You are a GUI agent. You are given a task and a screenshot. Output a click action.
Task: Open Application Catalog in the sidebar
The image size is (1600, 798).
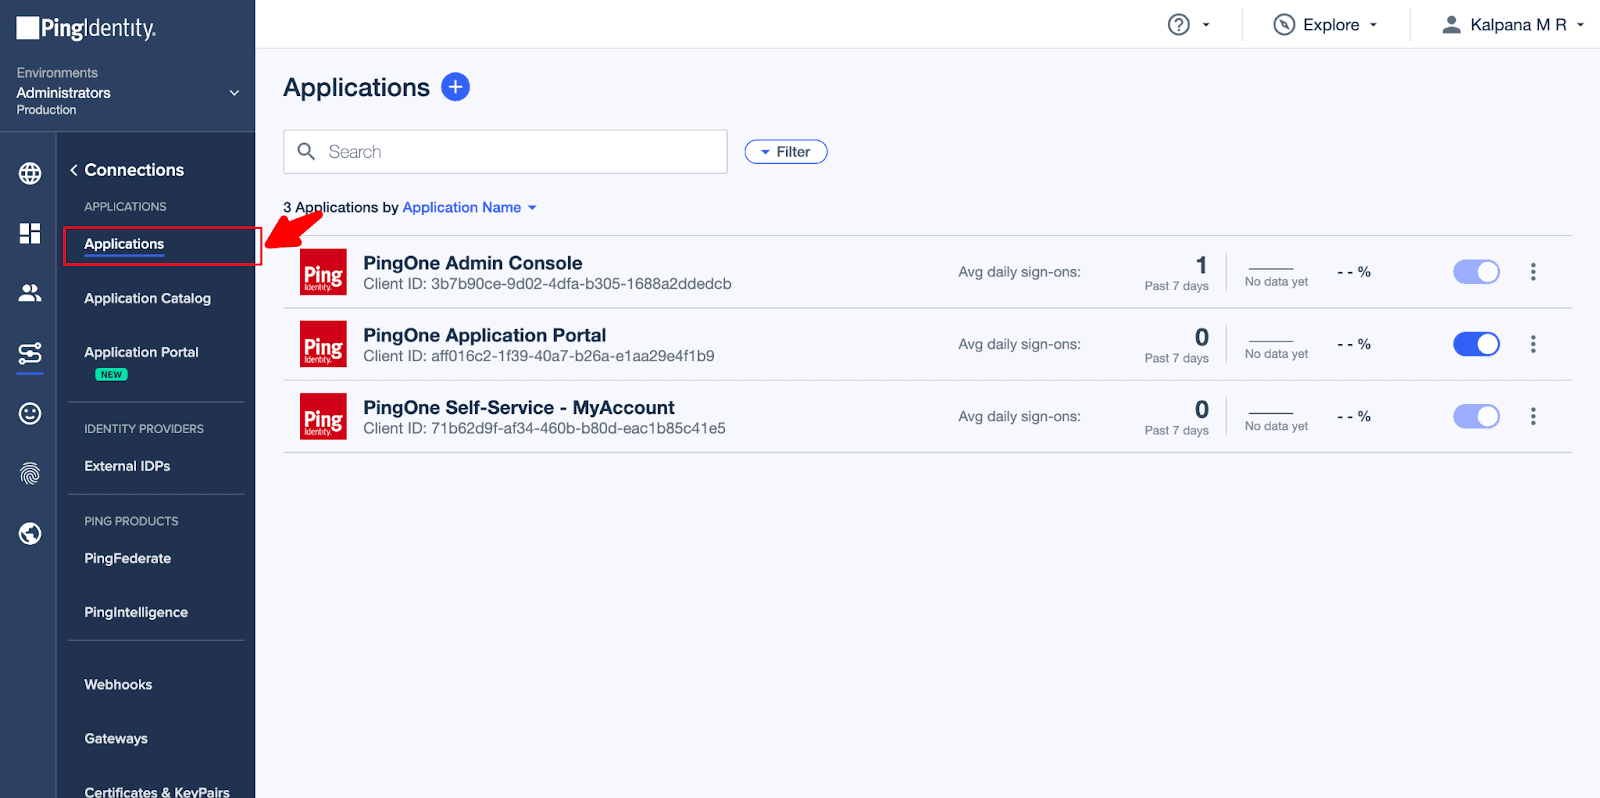147,298
